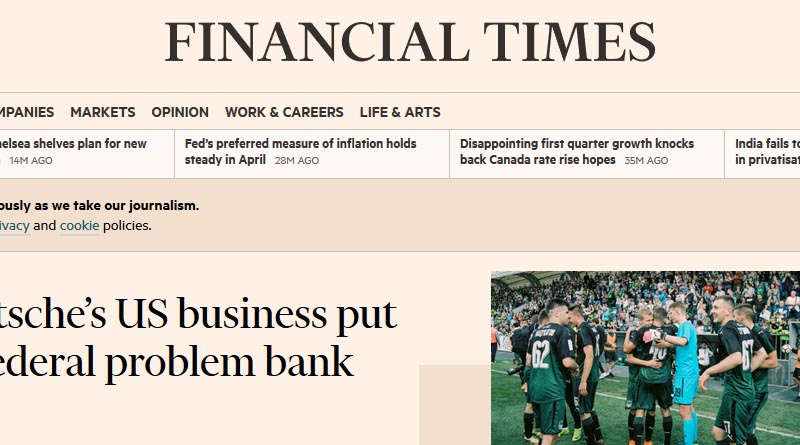Image resolution: width=800 pixels, height=445 pixels.
Task: Go to the Opinion section
Action: point(180,112)
